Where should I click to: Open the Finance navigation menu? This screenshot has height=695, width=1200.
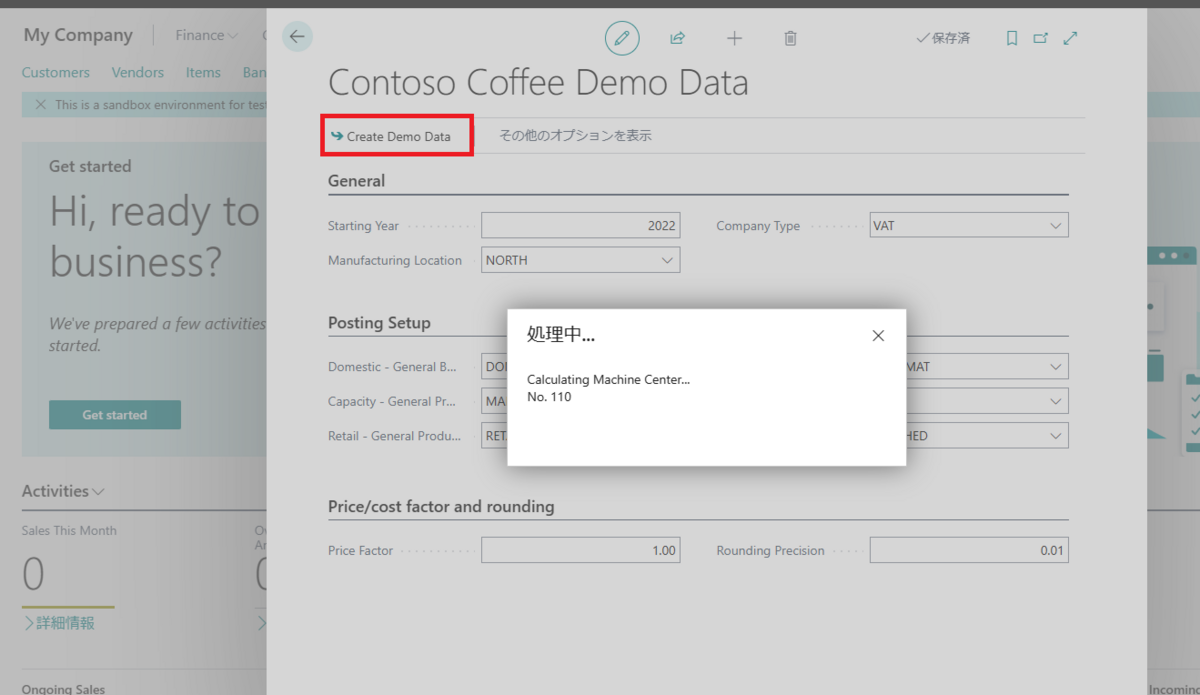[205, 34]
